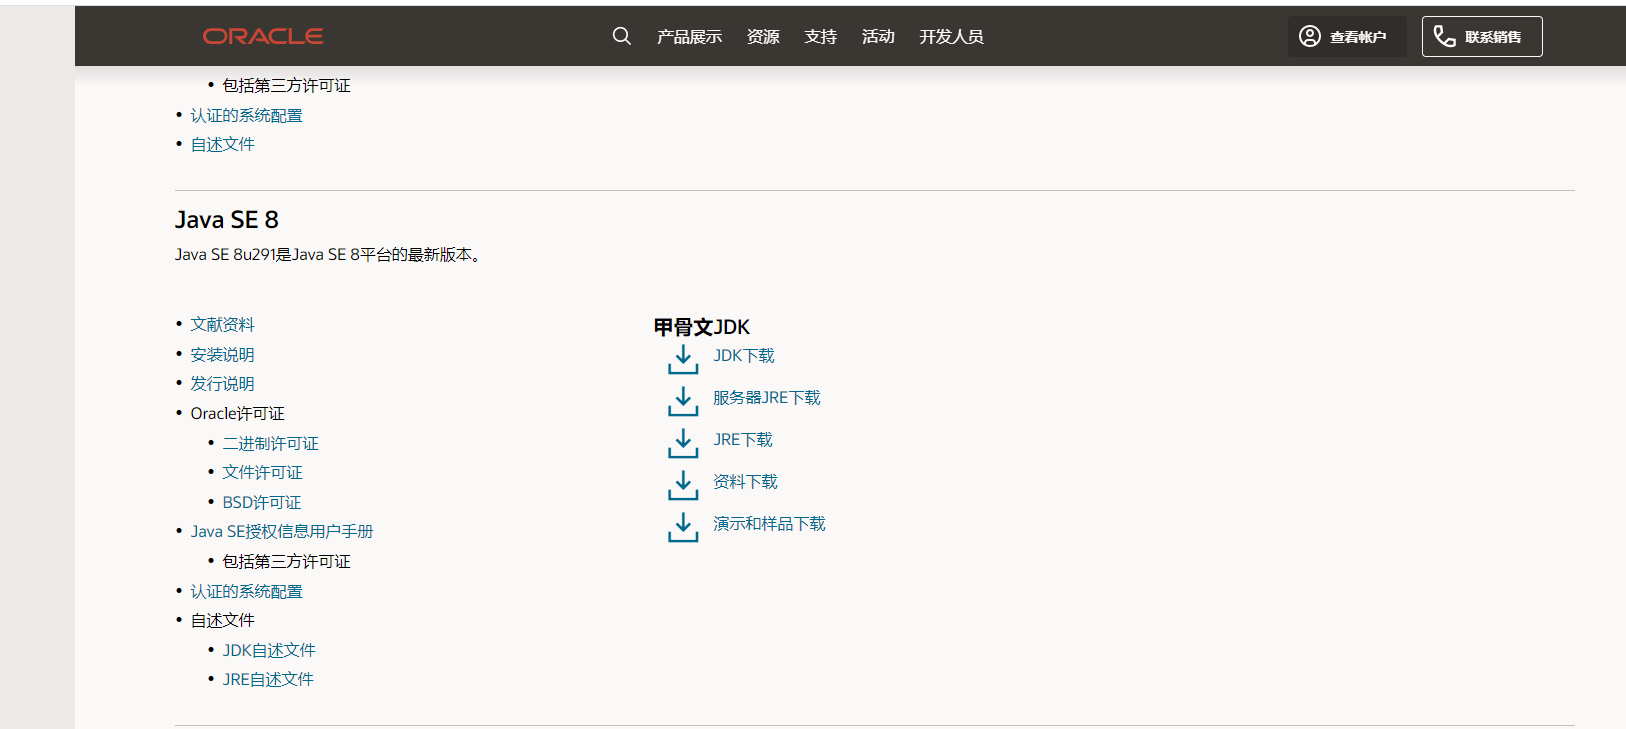This screenshot has height=729, width=1626.
Task: Click download icon beside 服务器JRE下载
Action: 683,401
